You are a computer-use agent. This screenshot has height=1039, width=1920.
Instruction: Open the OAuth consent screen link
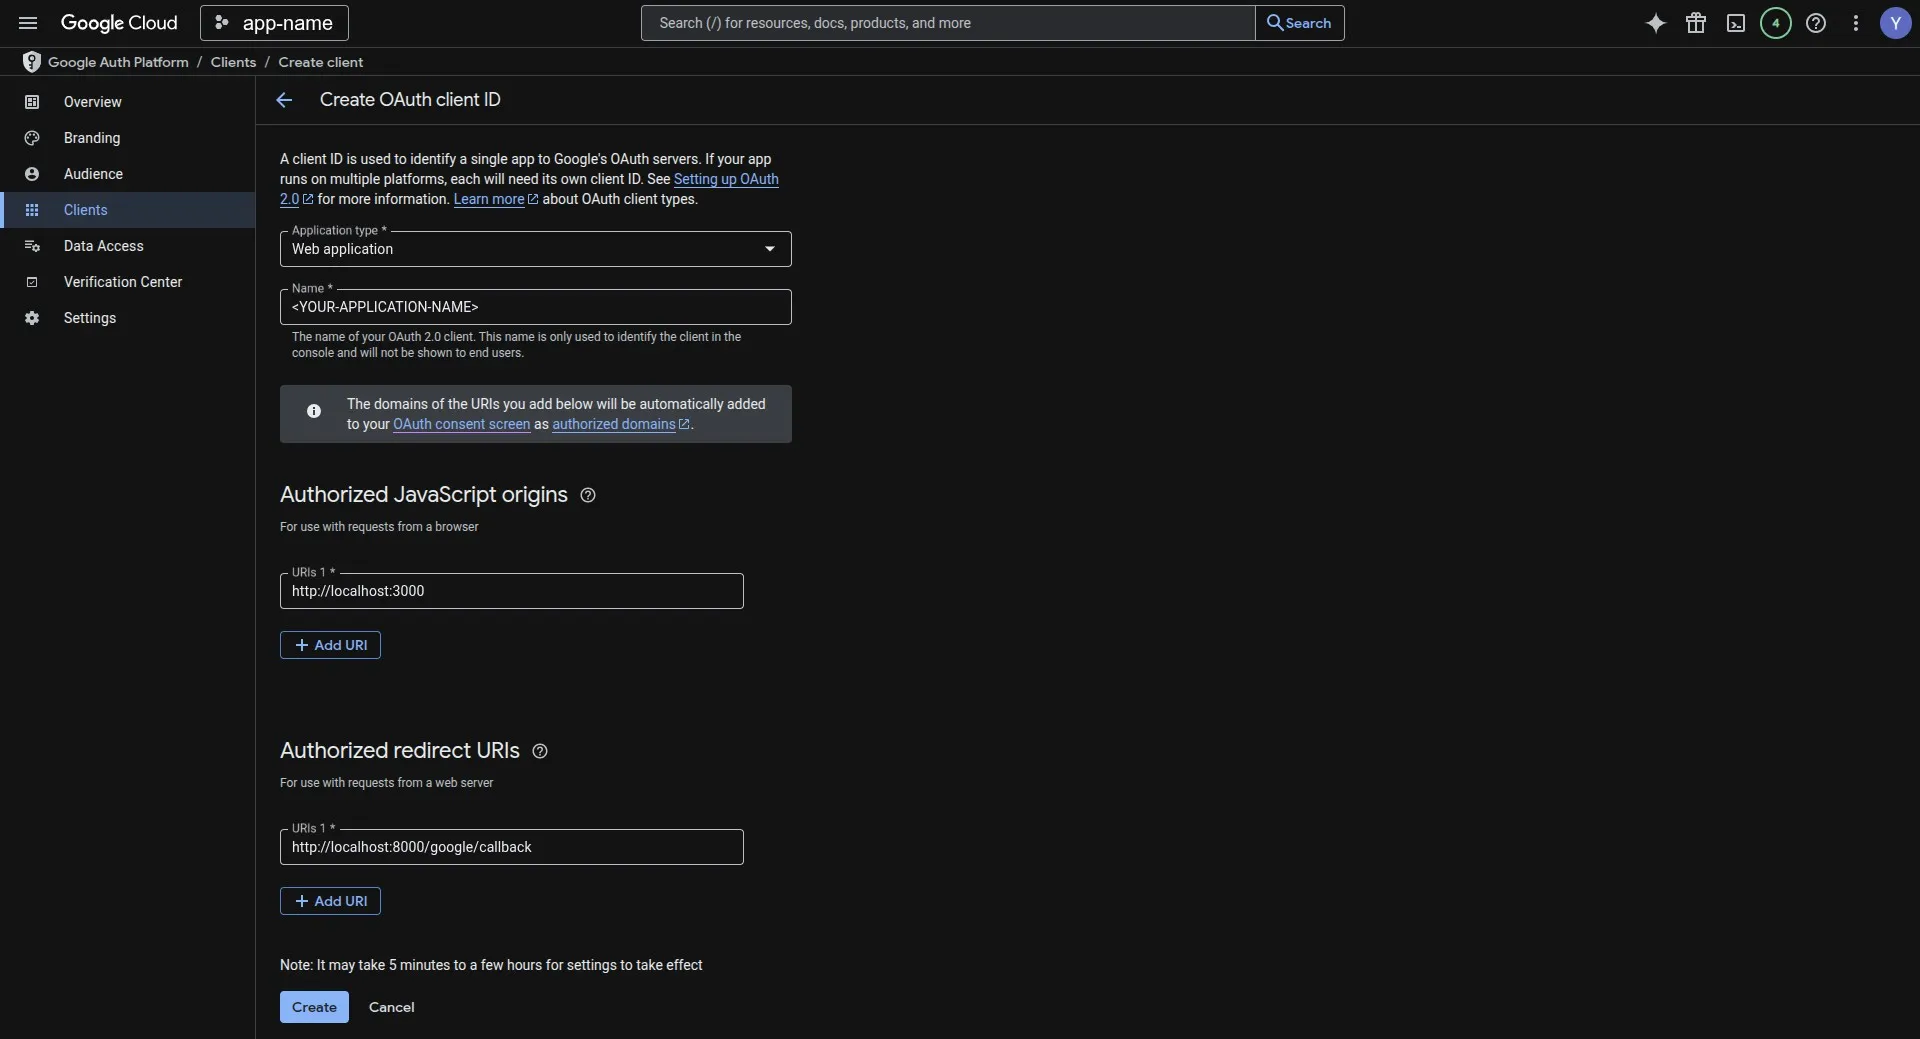[462, 424]
